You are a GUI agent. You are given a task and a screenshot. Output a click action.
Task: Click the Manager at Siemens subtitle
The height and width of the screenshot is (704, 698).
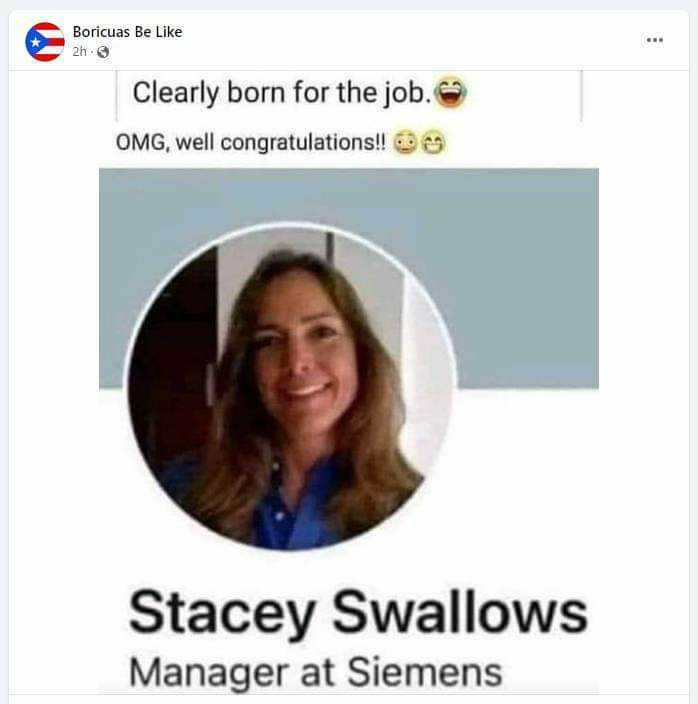click(x=315, y=673)
